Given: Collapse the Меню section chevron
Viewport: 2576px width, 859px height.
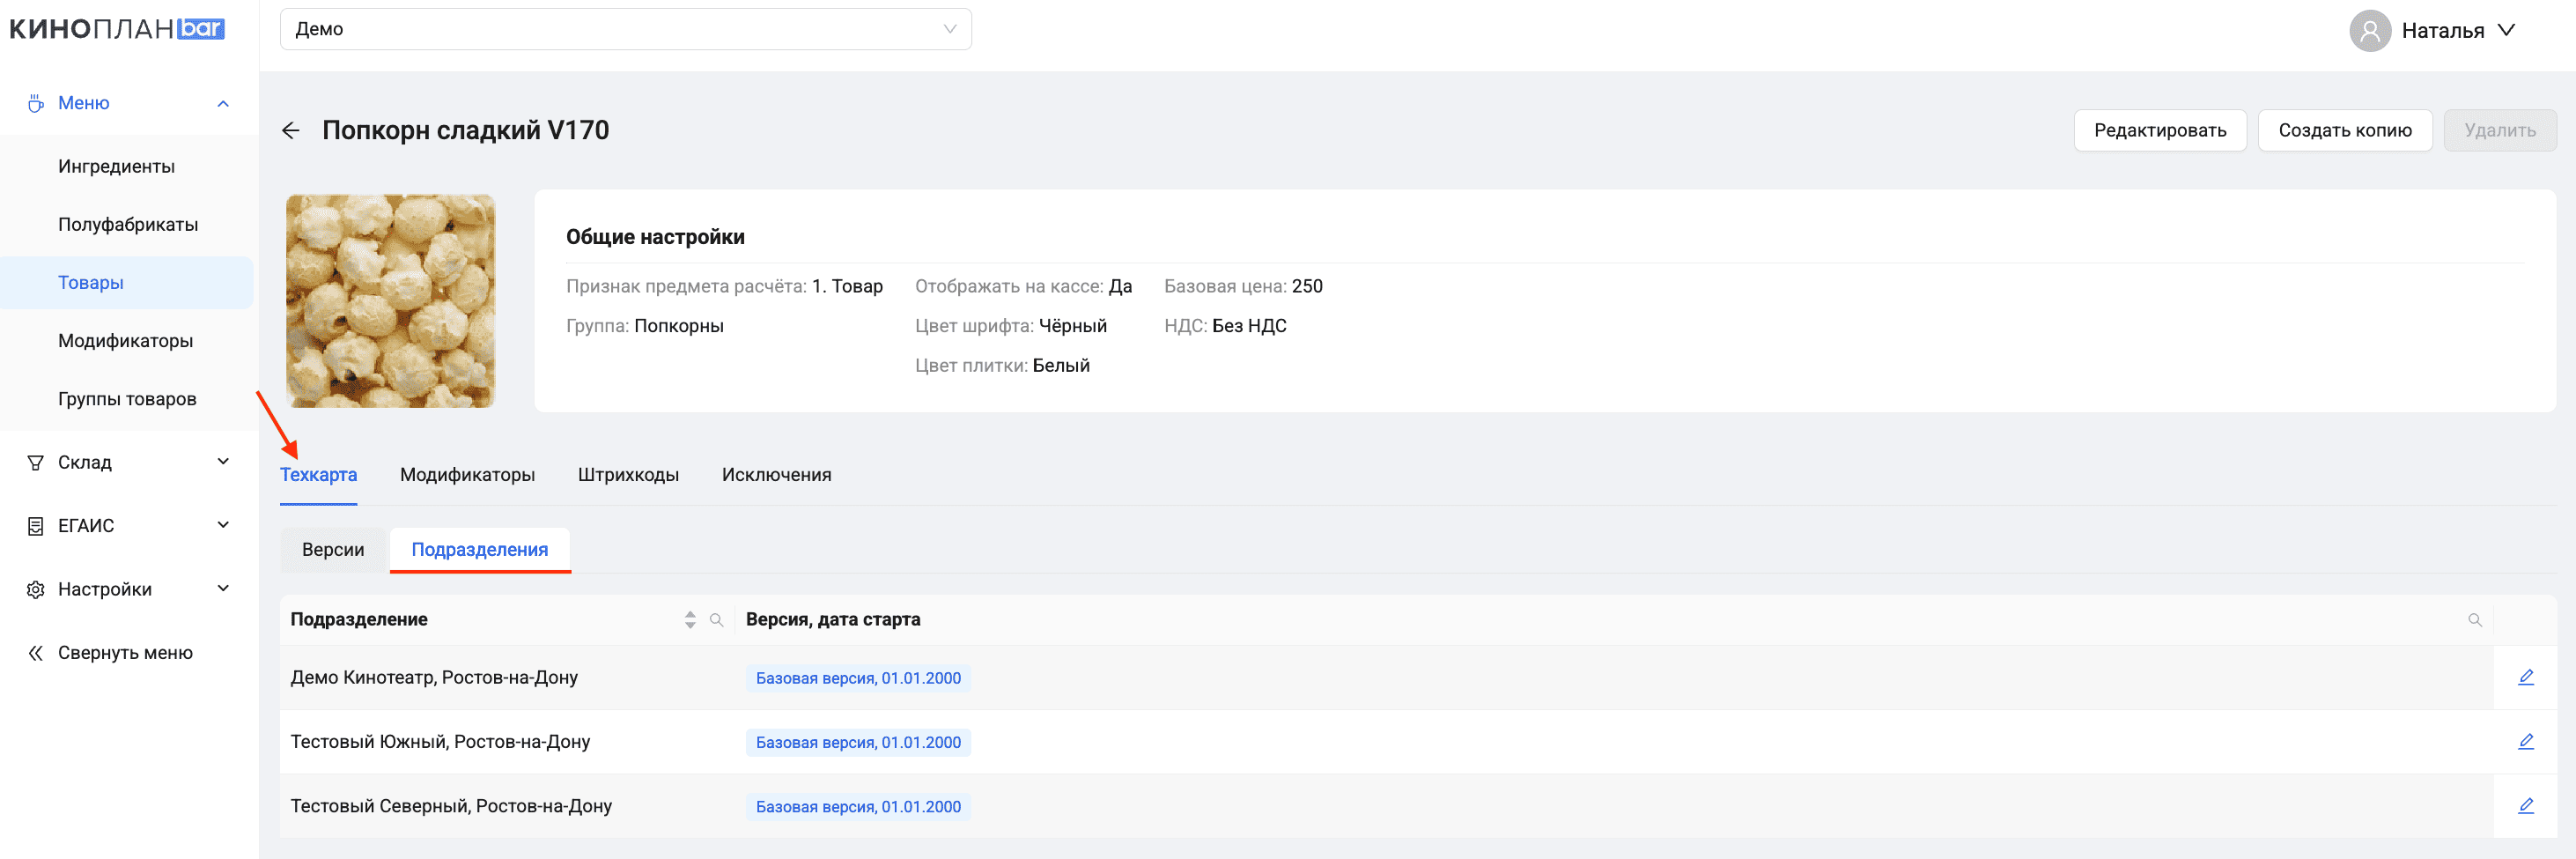Looking at the screenshot, I should coord(223,103).
